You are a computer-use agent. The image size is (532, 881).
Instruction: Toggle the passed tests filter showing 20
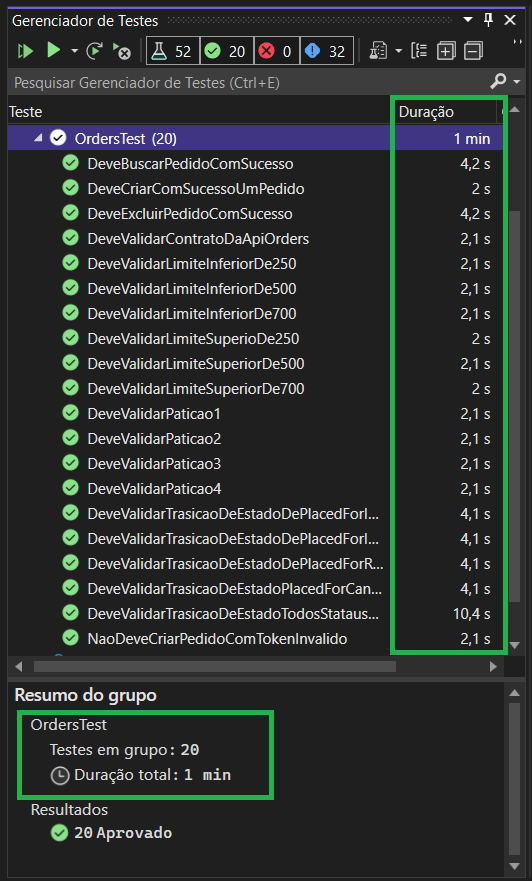226,51
